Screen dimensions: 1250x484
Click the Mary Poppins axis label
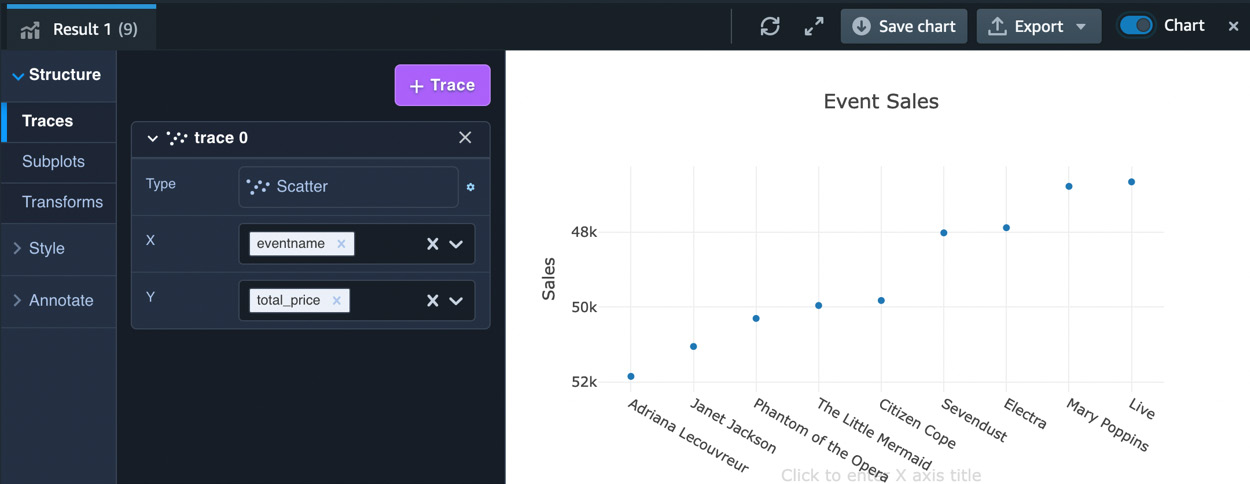[1107, 424]
